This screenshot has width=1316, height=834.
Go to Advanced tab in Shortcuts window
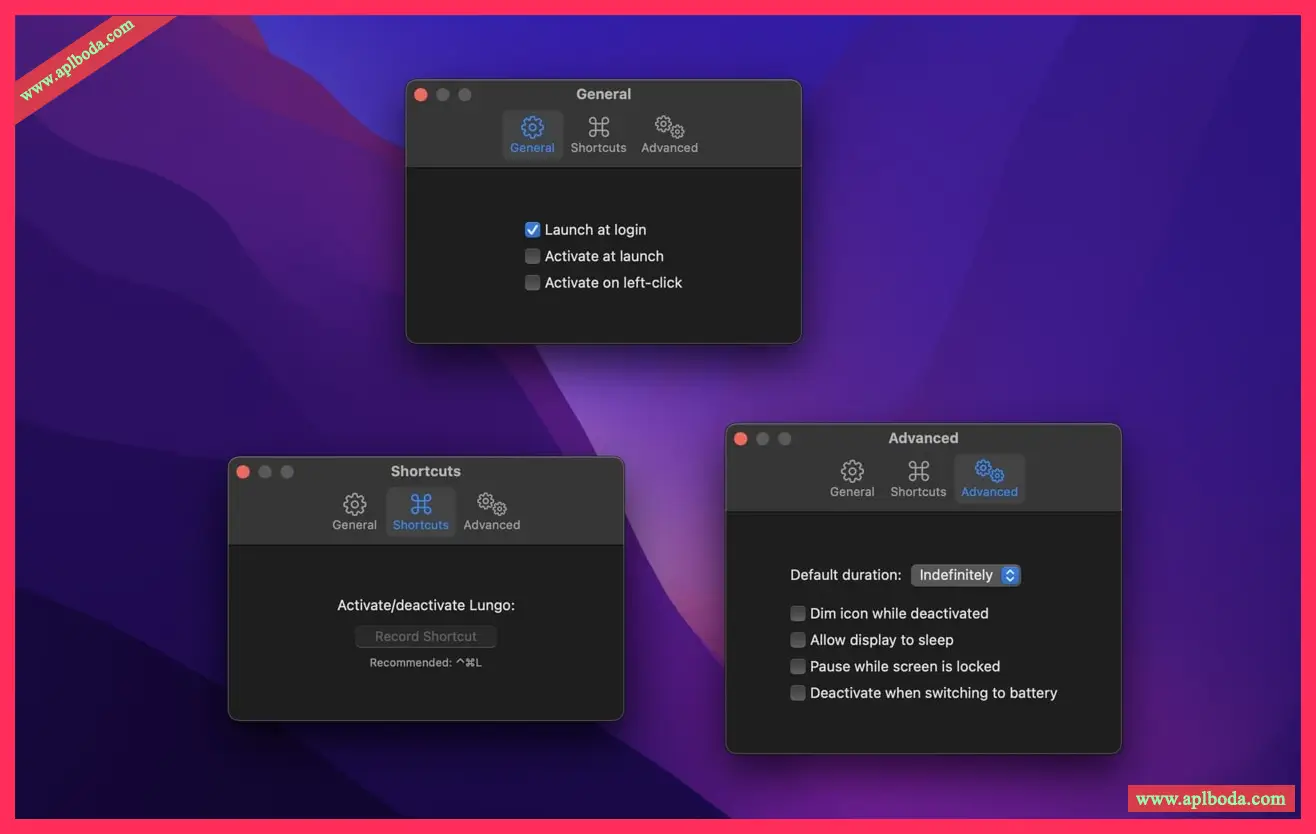click(x=492, y=512)
